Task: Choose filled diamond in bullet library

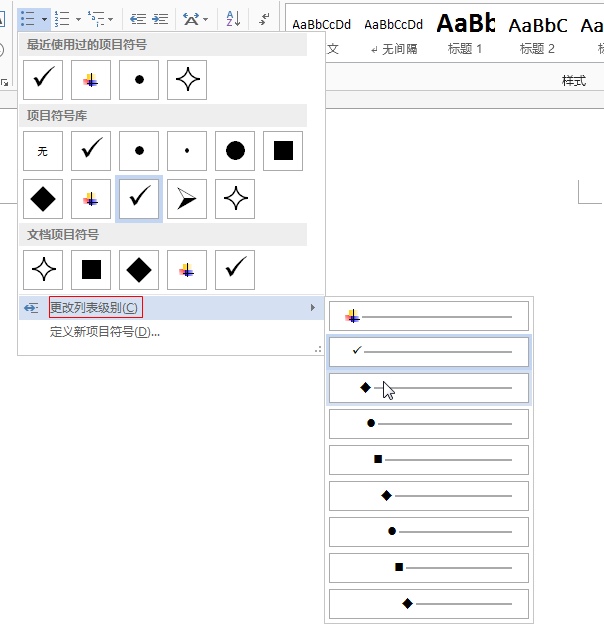Action: pyautogui.click(x=43, y=199)
